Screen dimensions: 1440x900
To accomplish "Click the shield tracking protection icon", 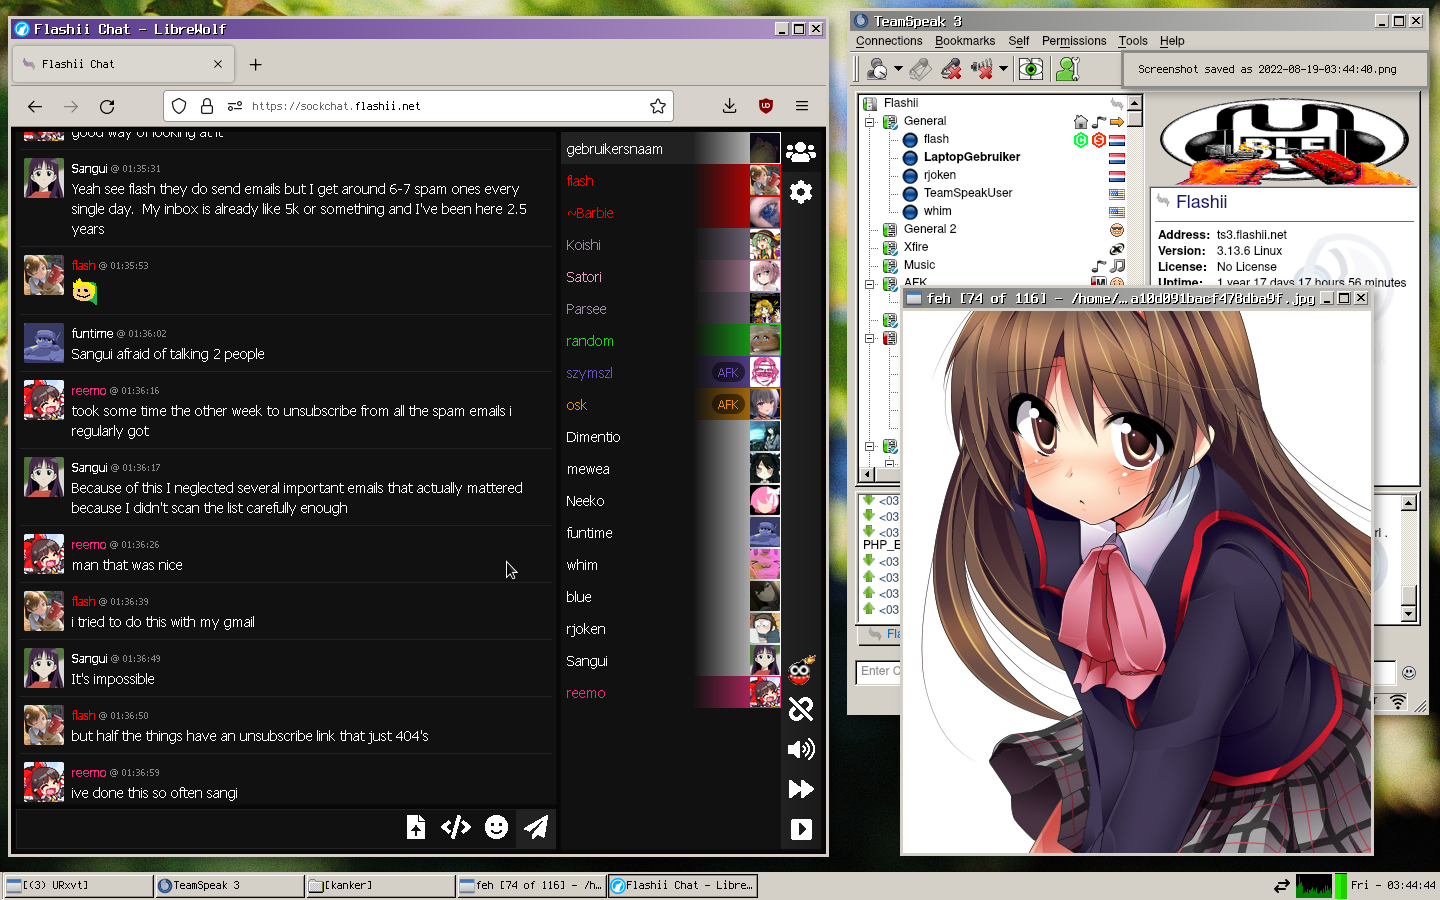I will [179, 106].
